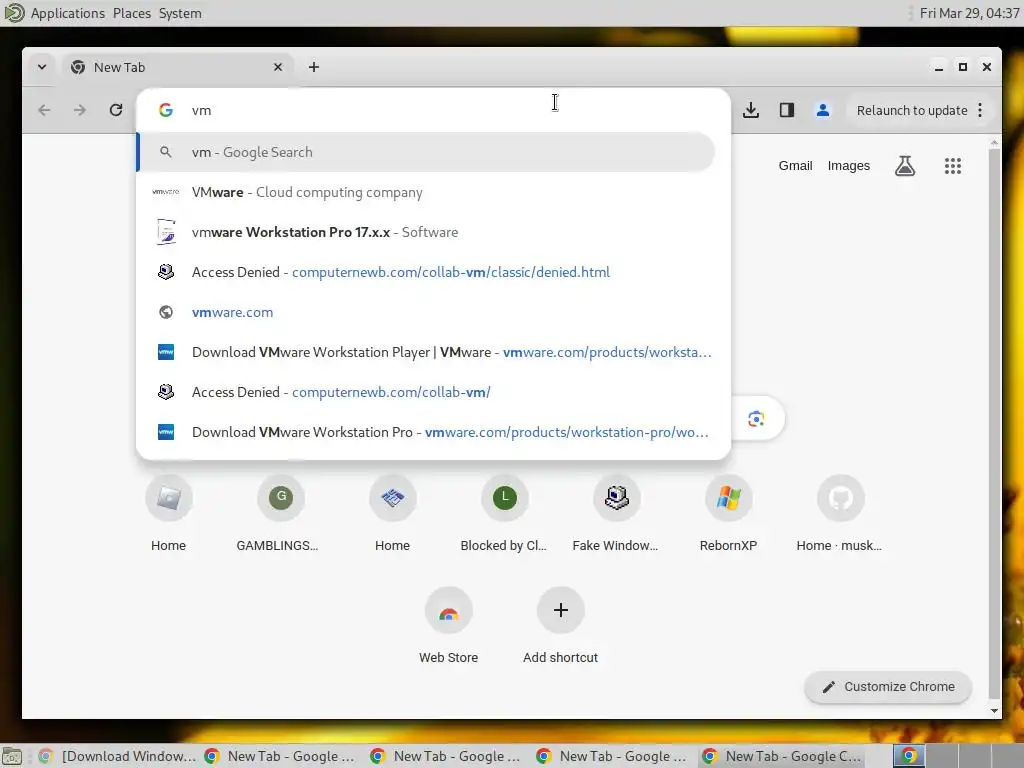1024x768 pixels.
Task: Click the scrollbar down arrow
Action: point(994,711)
